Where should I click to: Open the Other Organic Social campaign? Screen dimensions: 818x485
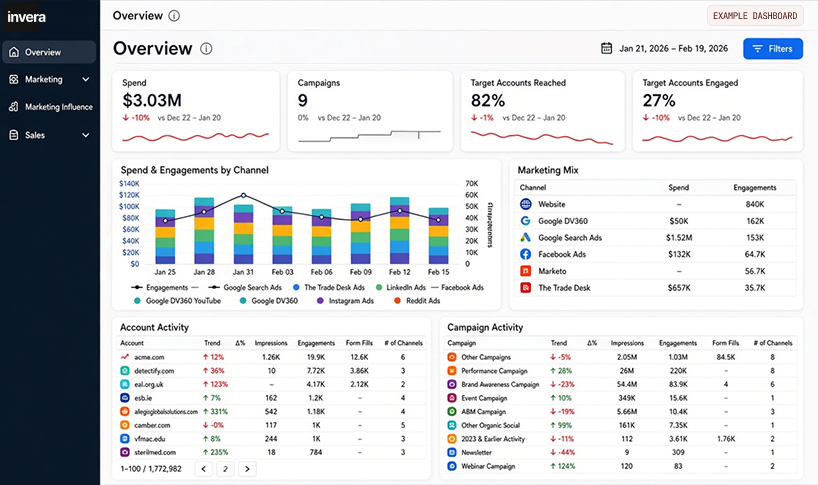click(490, 425)
